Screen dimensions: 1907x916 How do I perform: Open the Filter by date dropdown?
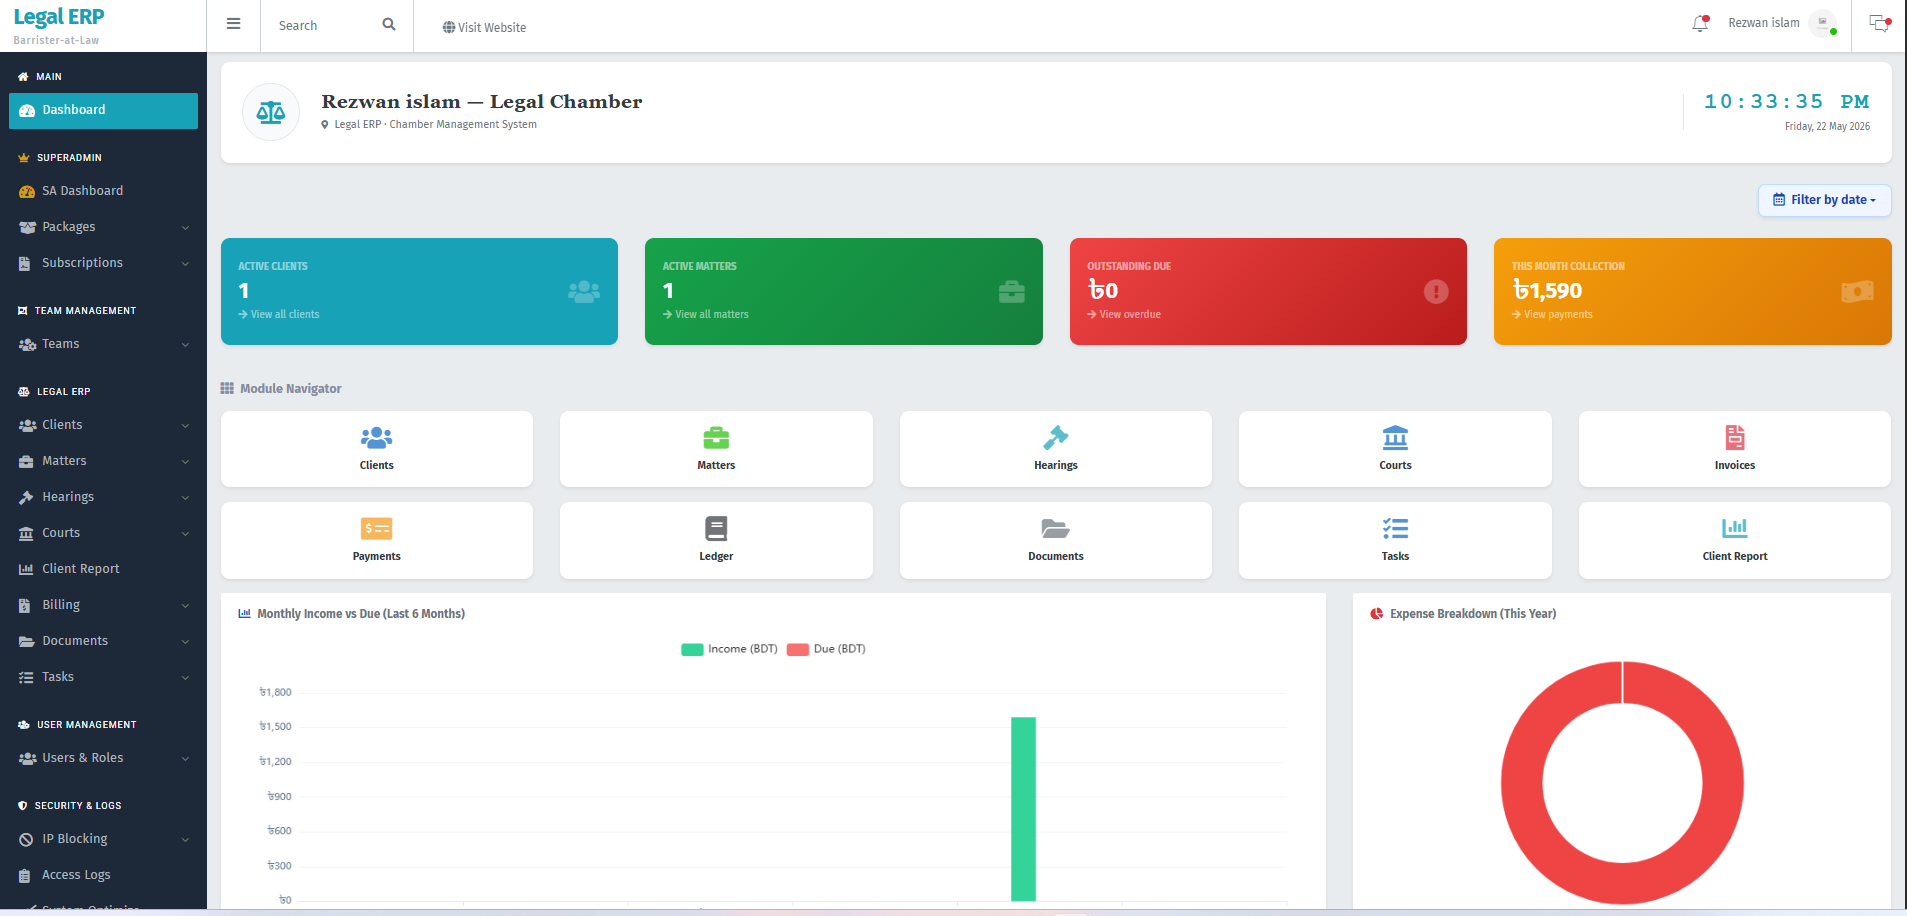coord(1824,200)
